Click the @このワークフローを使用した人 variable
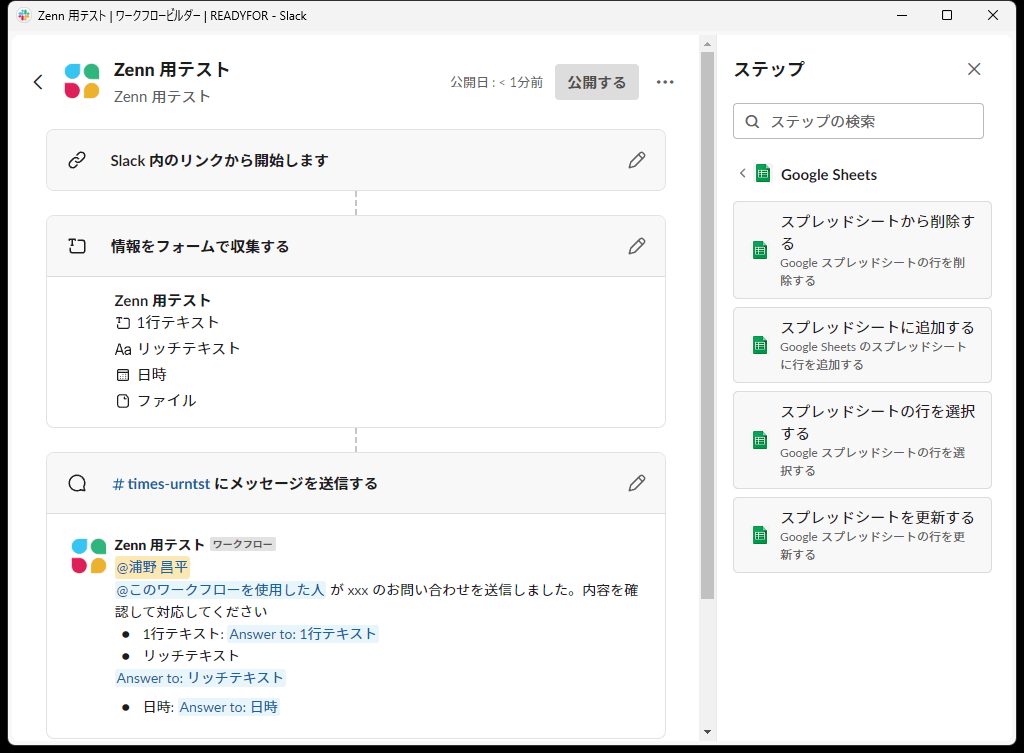Image resolution: width=1024 pixels, height=753 pixels. point(220,590)
